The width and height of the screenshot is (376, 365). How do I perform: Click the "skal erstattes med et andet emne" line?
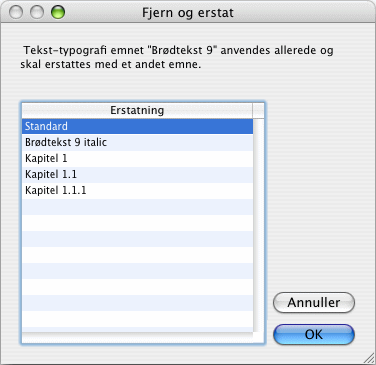111,64
